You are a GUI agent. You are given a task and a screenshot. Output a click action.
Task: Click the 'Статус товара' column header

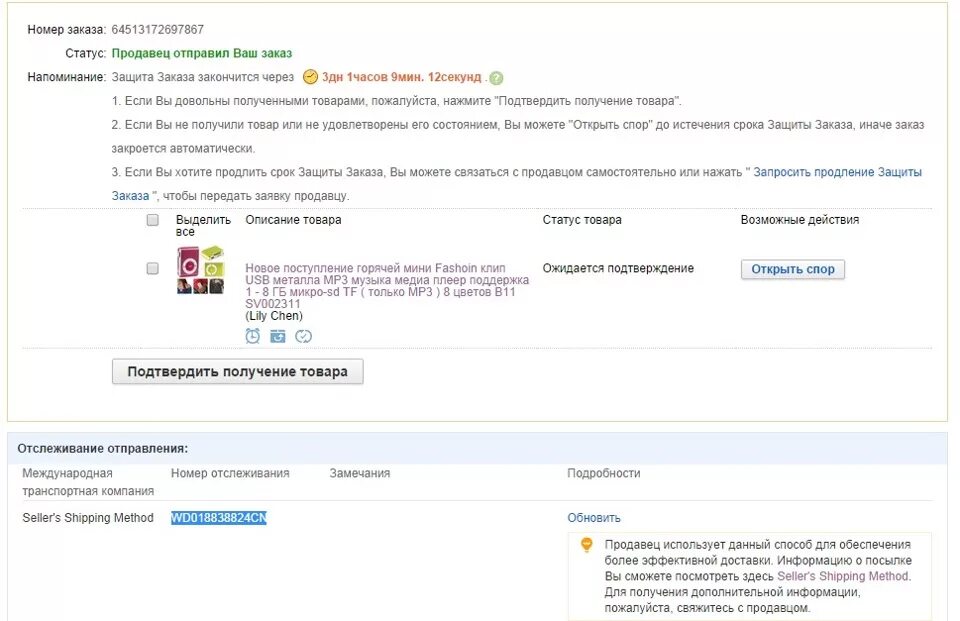[x=582, y=220]
